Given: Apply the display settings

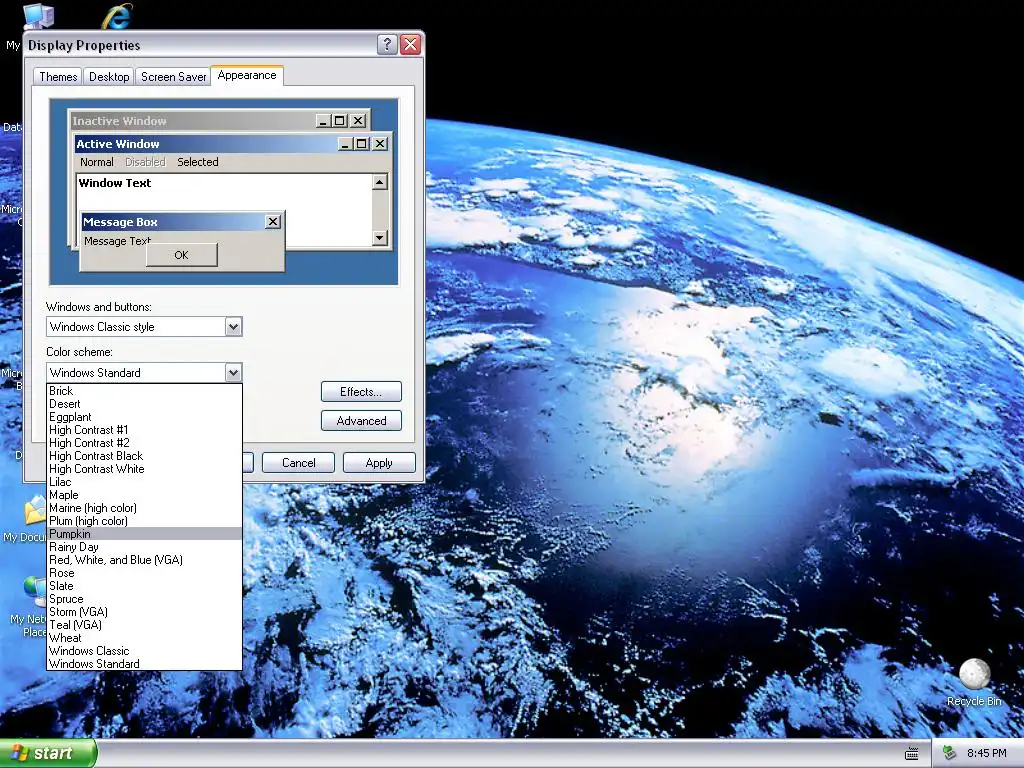Looking at the screenshot, I should [x=379, y=462].
